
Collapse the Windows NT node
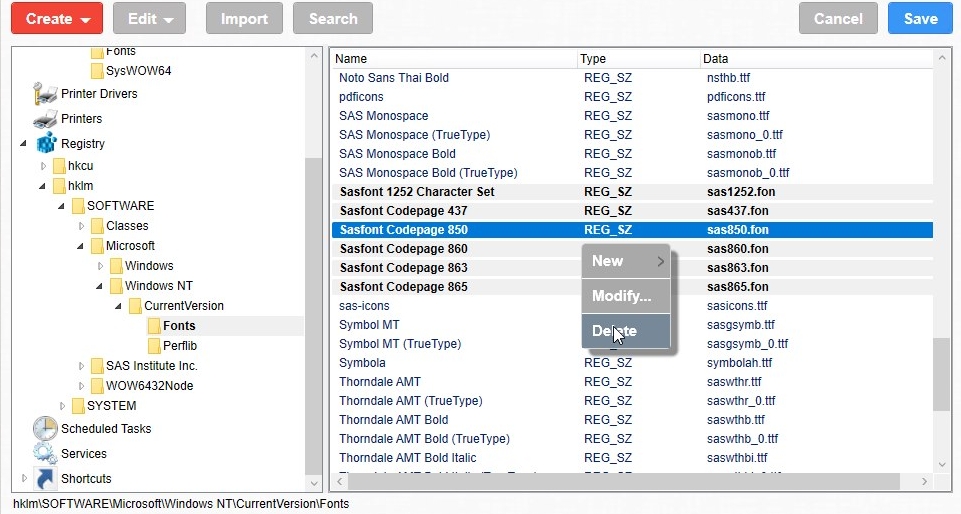(x=99, y=287)
